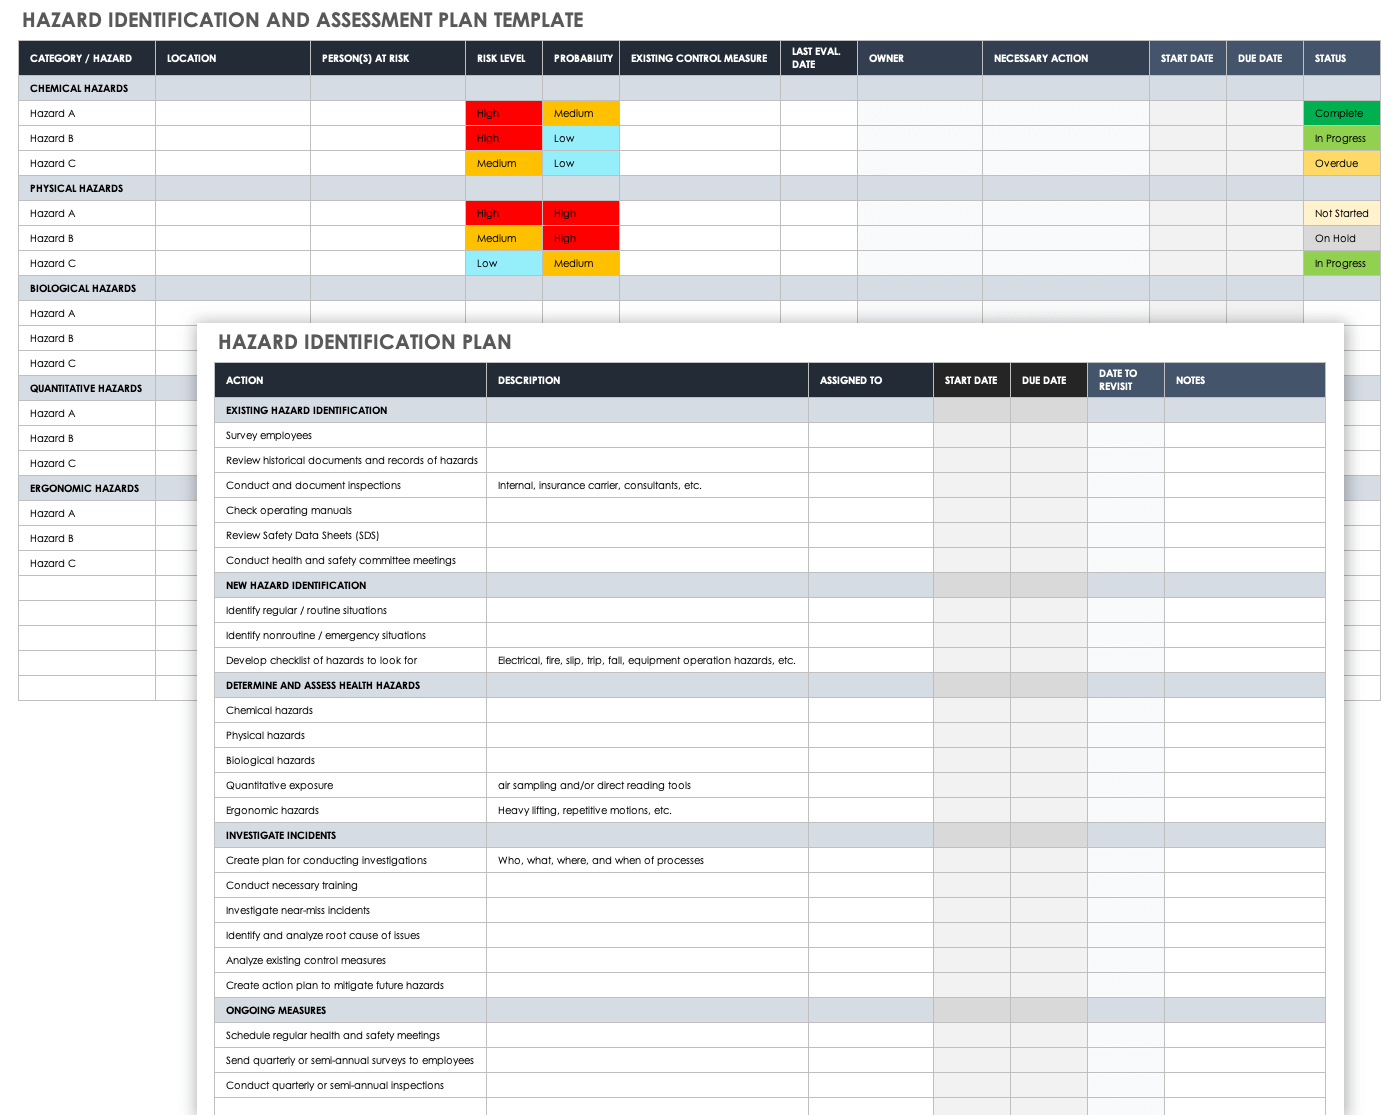The height and width of the screenshot is (1115, 1397).
Task: Select the Medium probability cell for Chemical Hazard A
Action: click(580, 113)
